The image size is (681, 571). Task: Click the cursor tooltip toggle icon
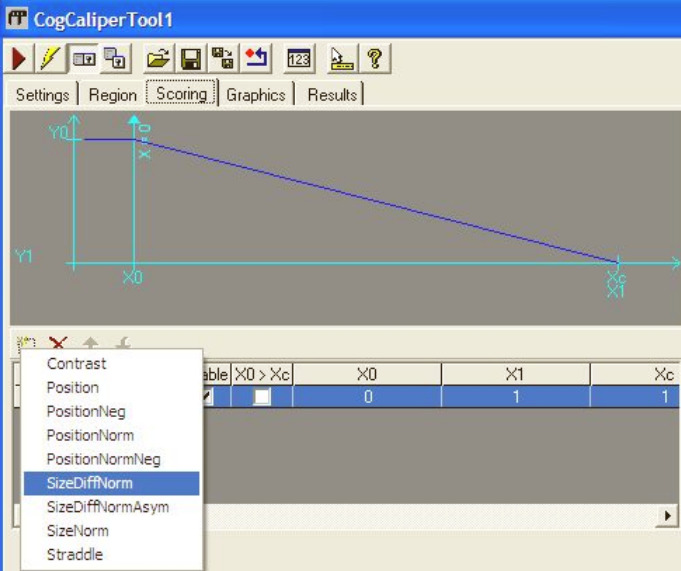tap(342, 58)
